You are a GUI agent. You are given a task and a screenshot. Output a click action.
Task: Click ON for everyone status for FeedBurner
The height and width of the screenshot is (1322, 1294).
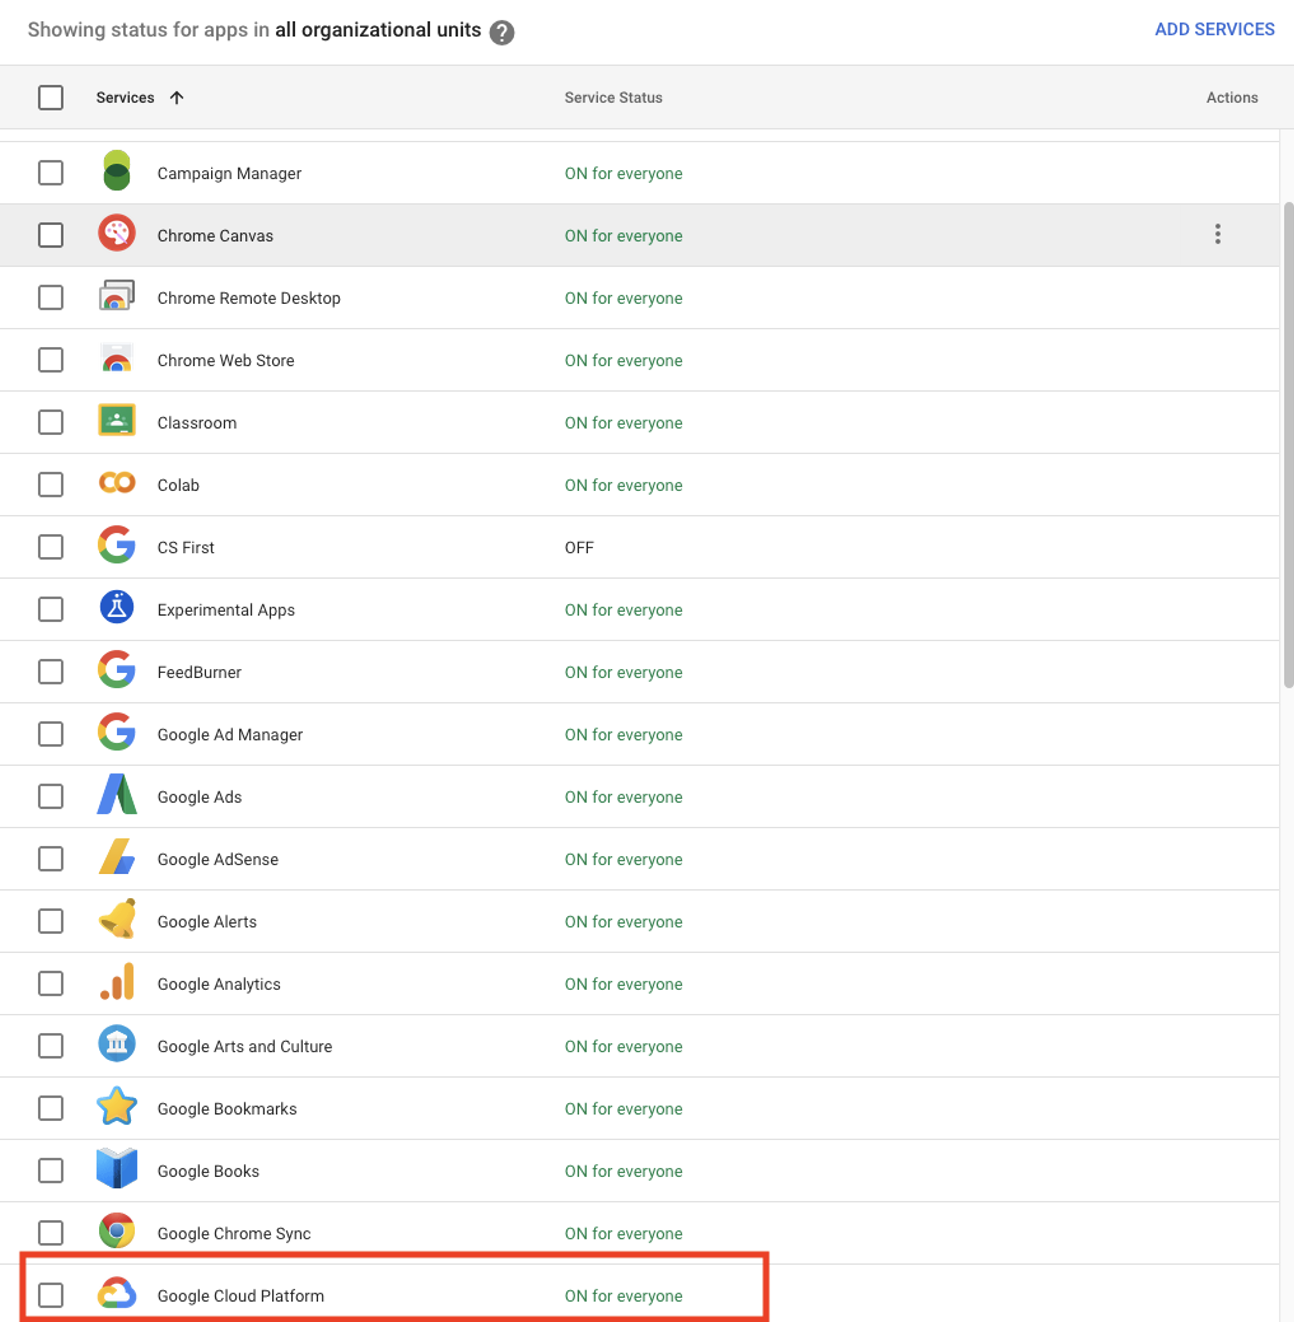tap(623, 672)
